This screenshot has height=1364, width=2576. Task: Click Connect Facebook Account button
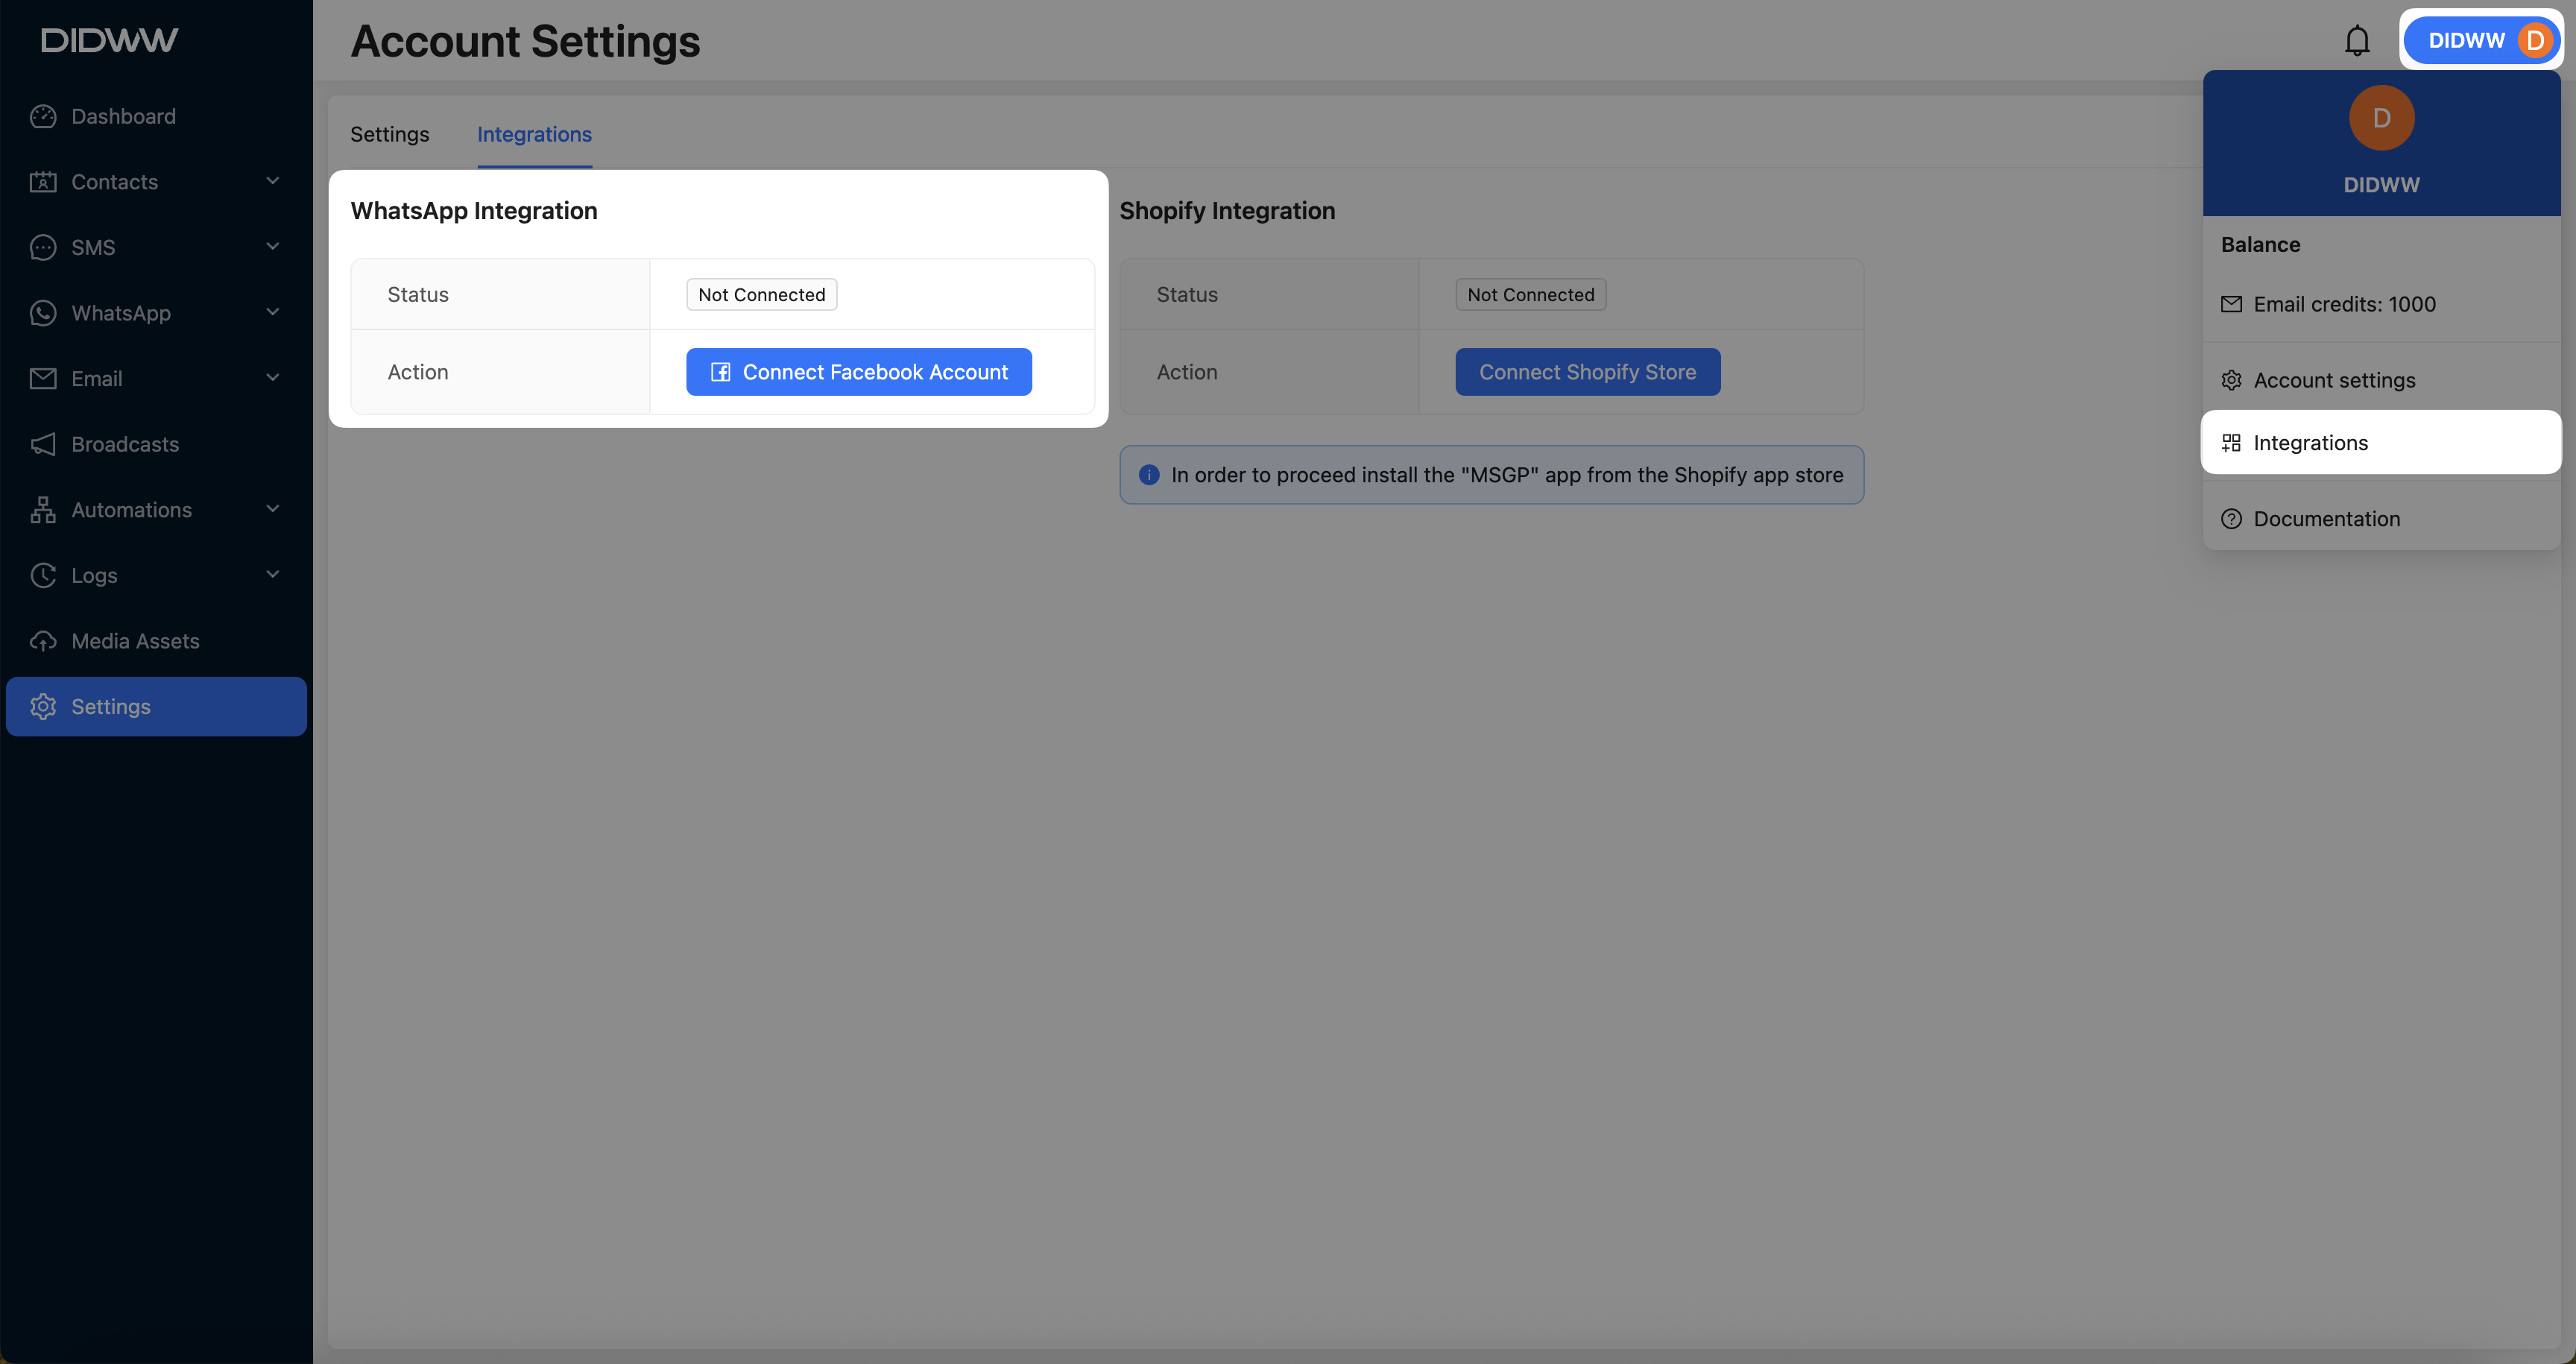859,372
